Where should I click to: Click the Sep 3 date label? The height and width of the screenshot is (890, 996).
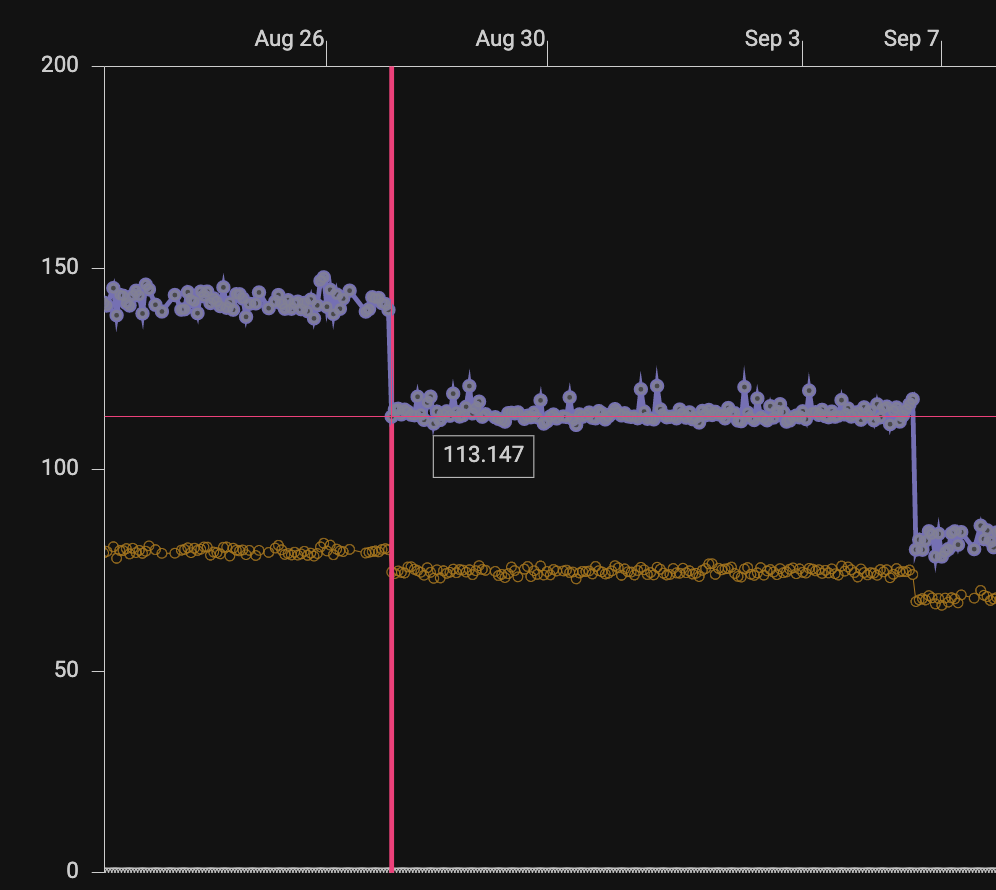tap(772, 39)
